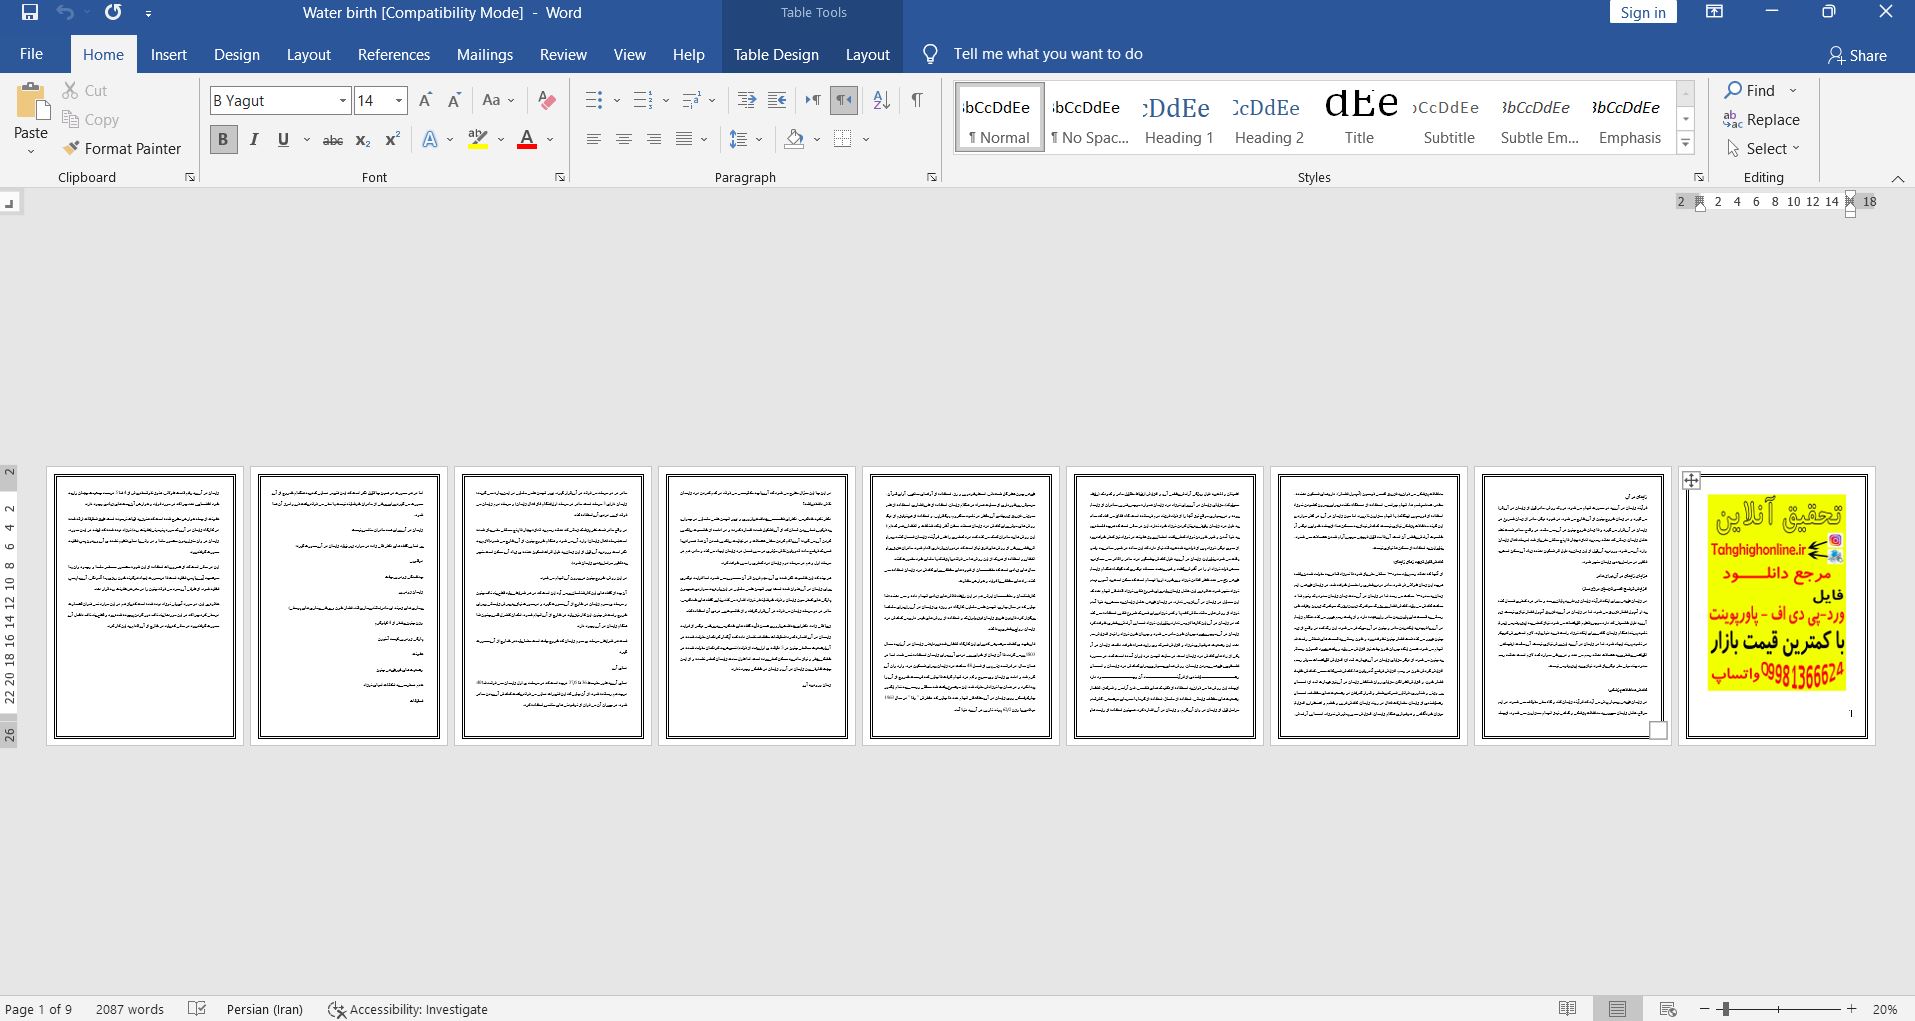
Task: Decrease paragraph indent
Action: (x=746, y=100)
